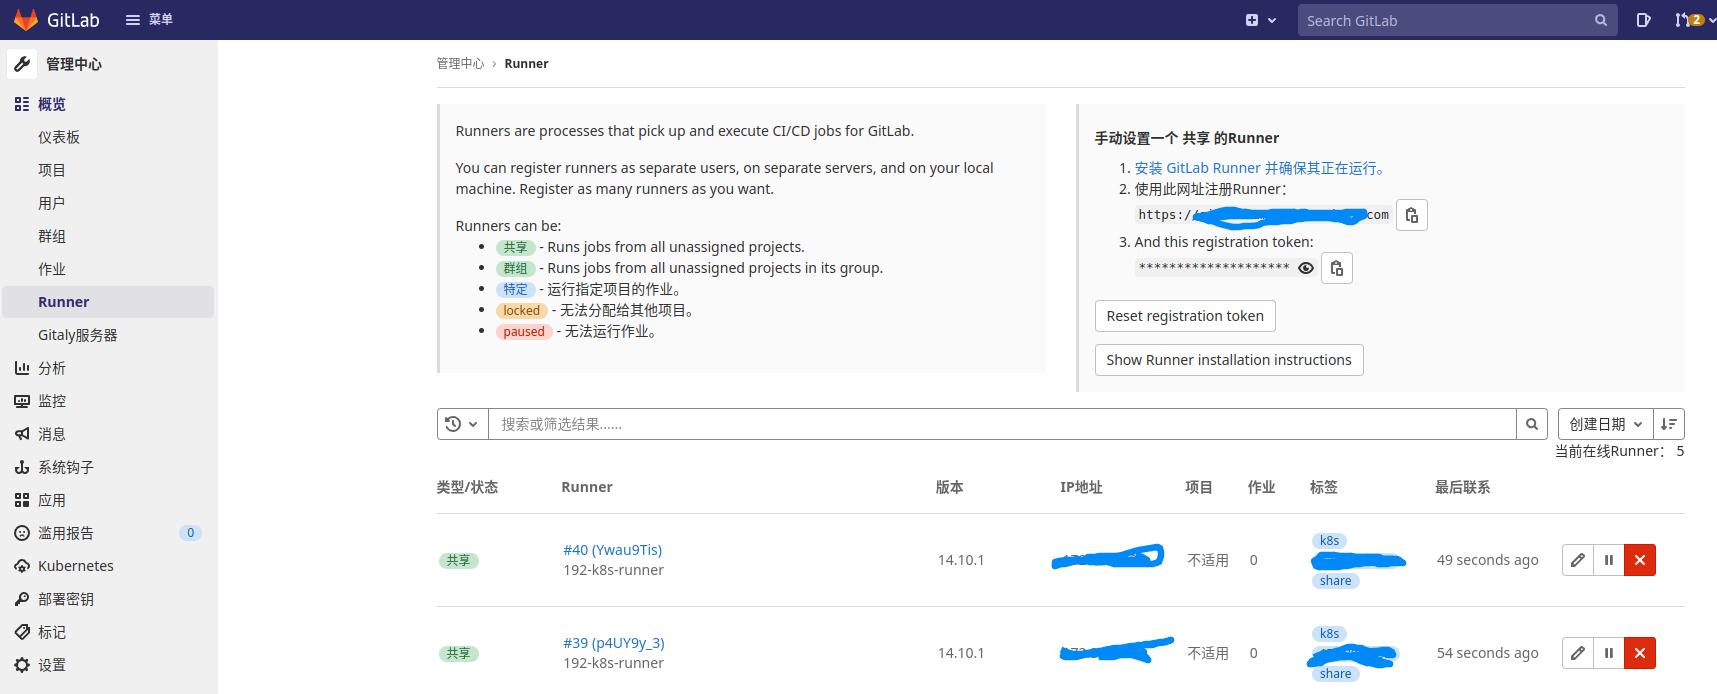Select Kubernetes in the sidebar
The height and width of the screenshot is (694, 1717).
coord(76,566)
